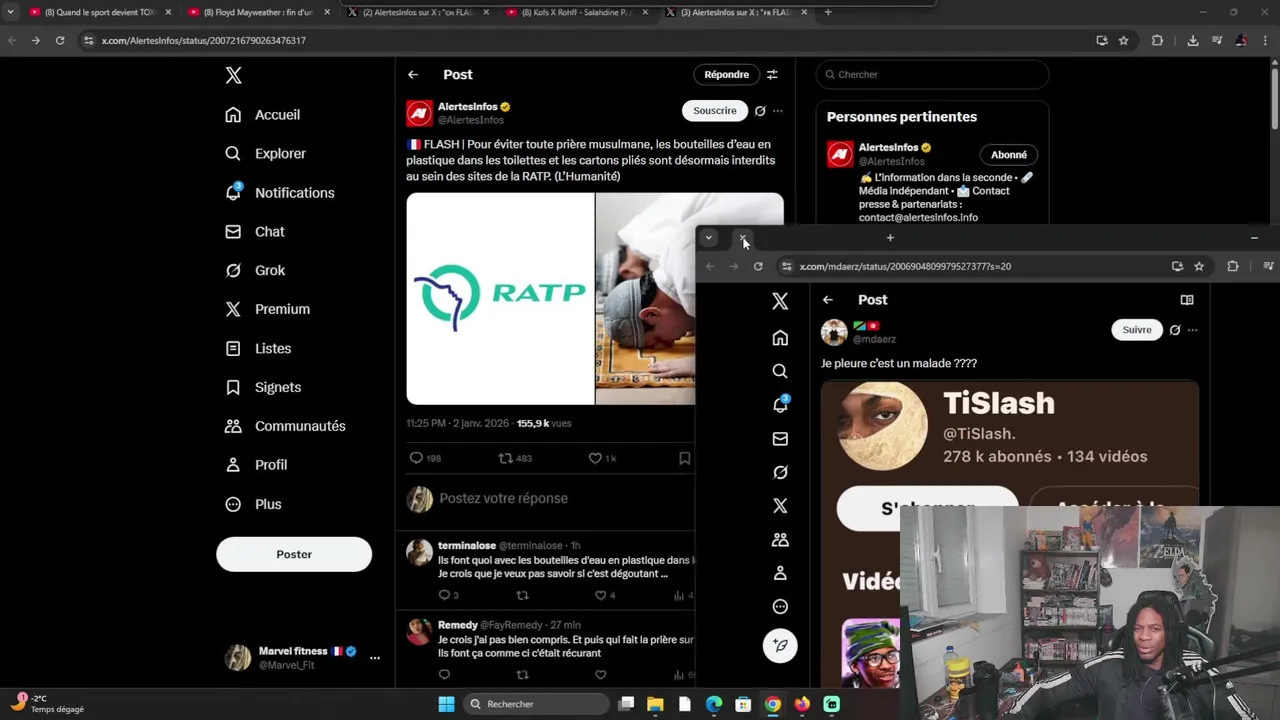Reload page in small Chrome window

[x=758, y=266]
